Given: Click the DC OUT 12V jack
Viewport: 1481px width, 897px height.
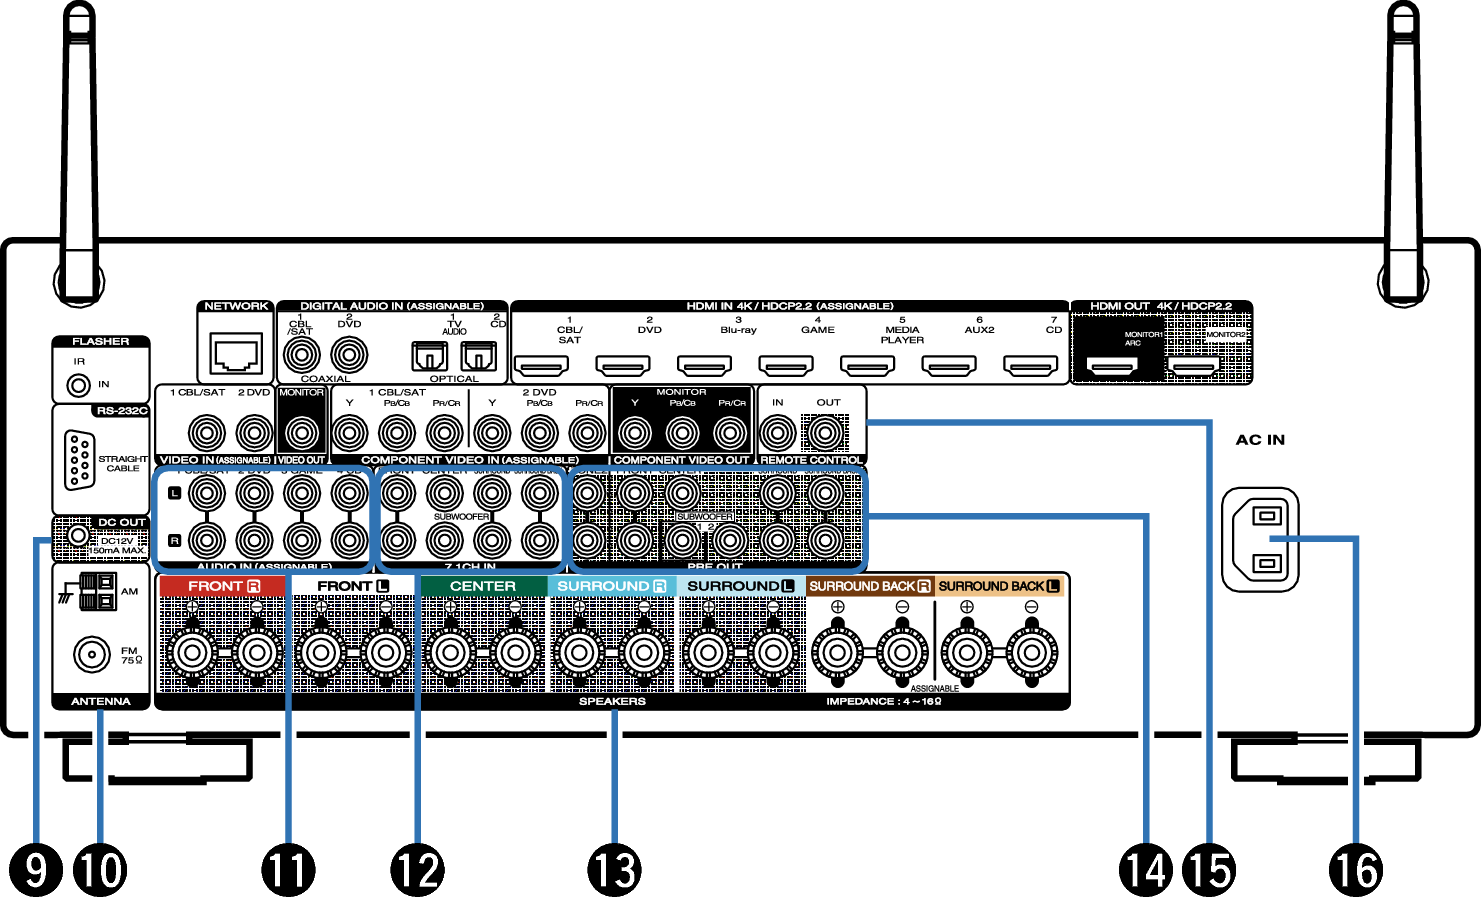Looking at the screenshot, I should click(x=74, y=537).
